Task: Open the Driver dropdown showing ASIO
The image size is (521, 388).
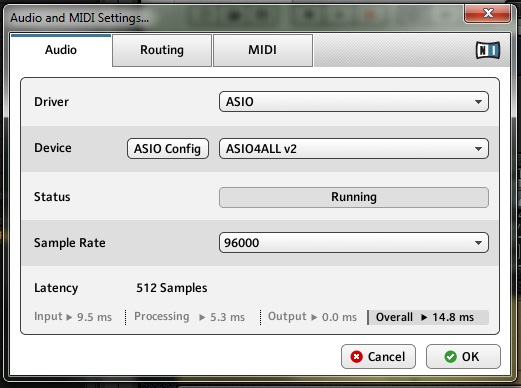Action: point(354,102)
